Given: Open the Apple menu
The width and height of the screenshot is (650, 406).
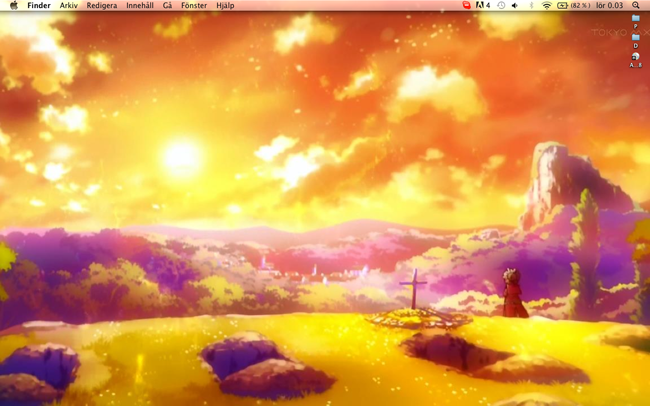Looking at the screenshot, I should [x=14, y=5].
